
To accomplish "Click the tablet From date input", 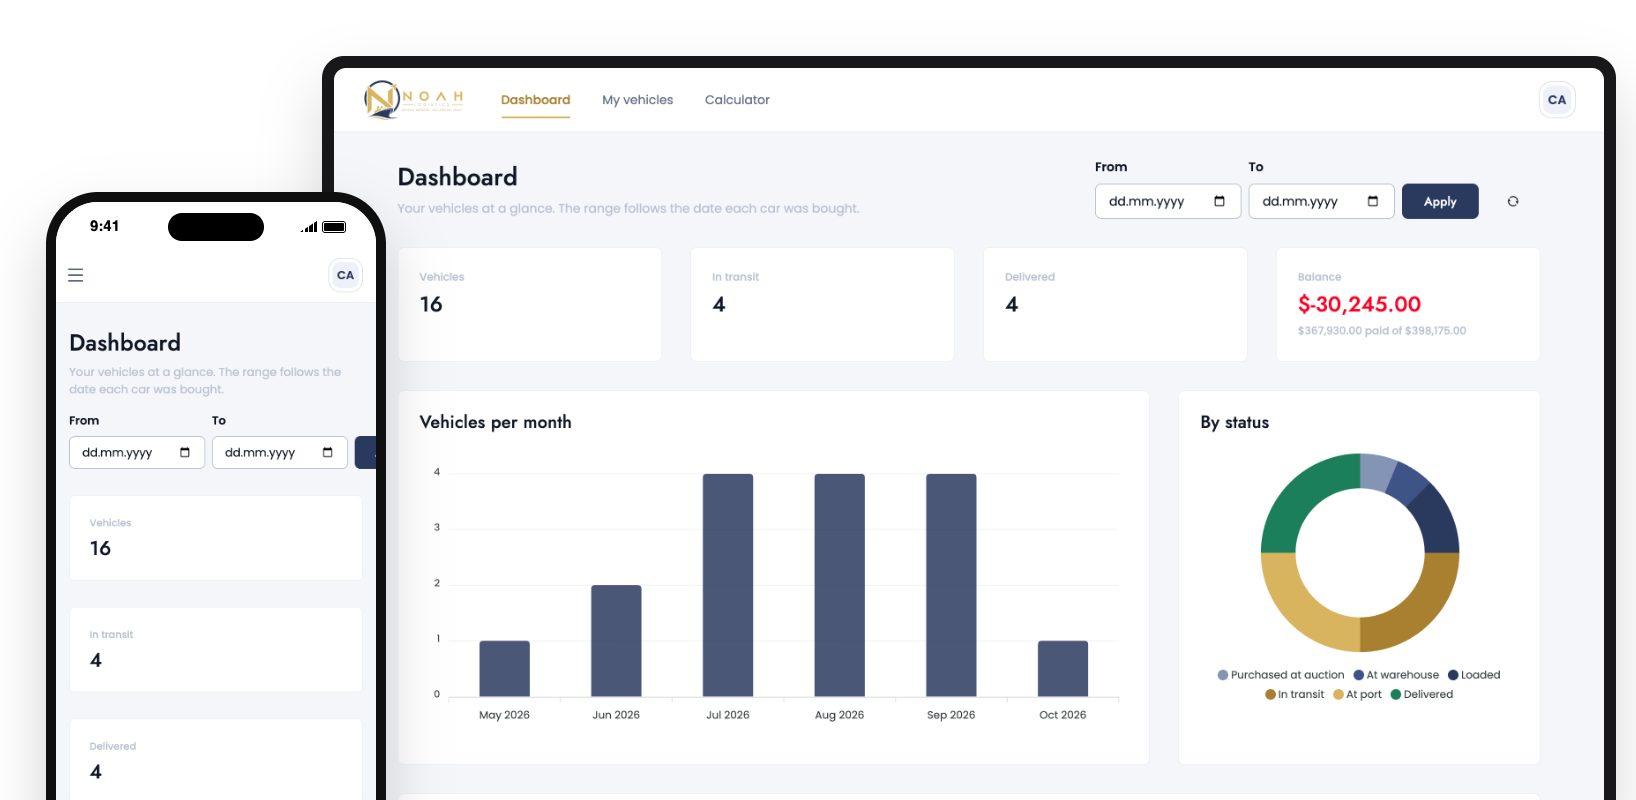I will point(1168,201).
